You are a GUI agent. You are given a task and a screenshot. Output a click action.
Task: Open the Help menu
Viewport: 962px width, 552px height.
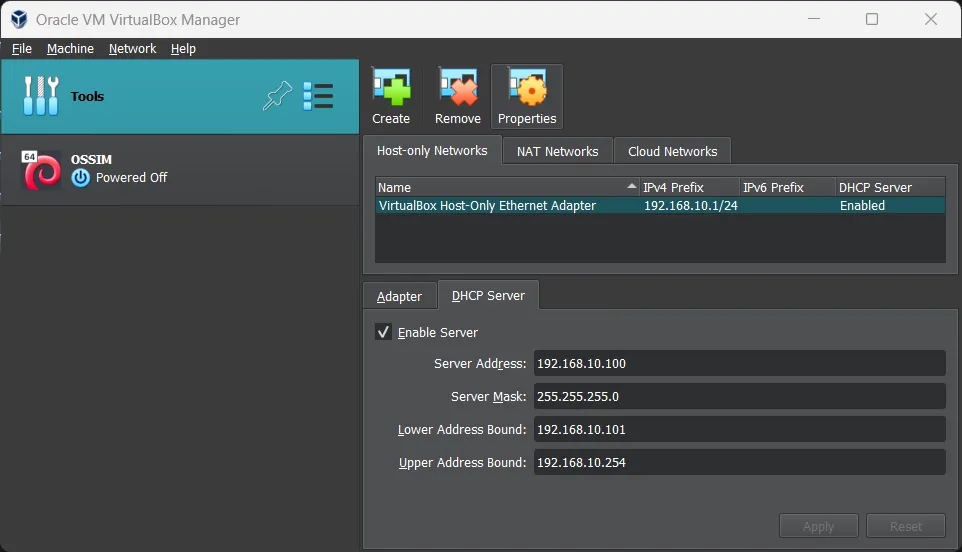point(183,48)
